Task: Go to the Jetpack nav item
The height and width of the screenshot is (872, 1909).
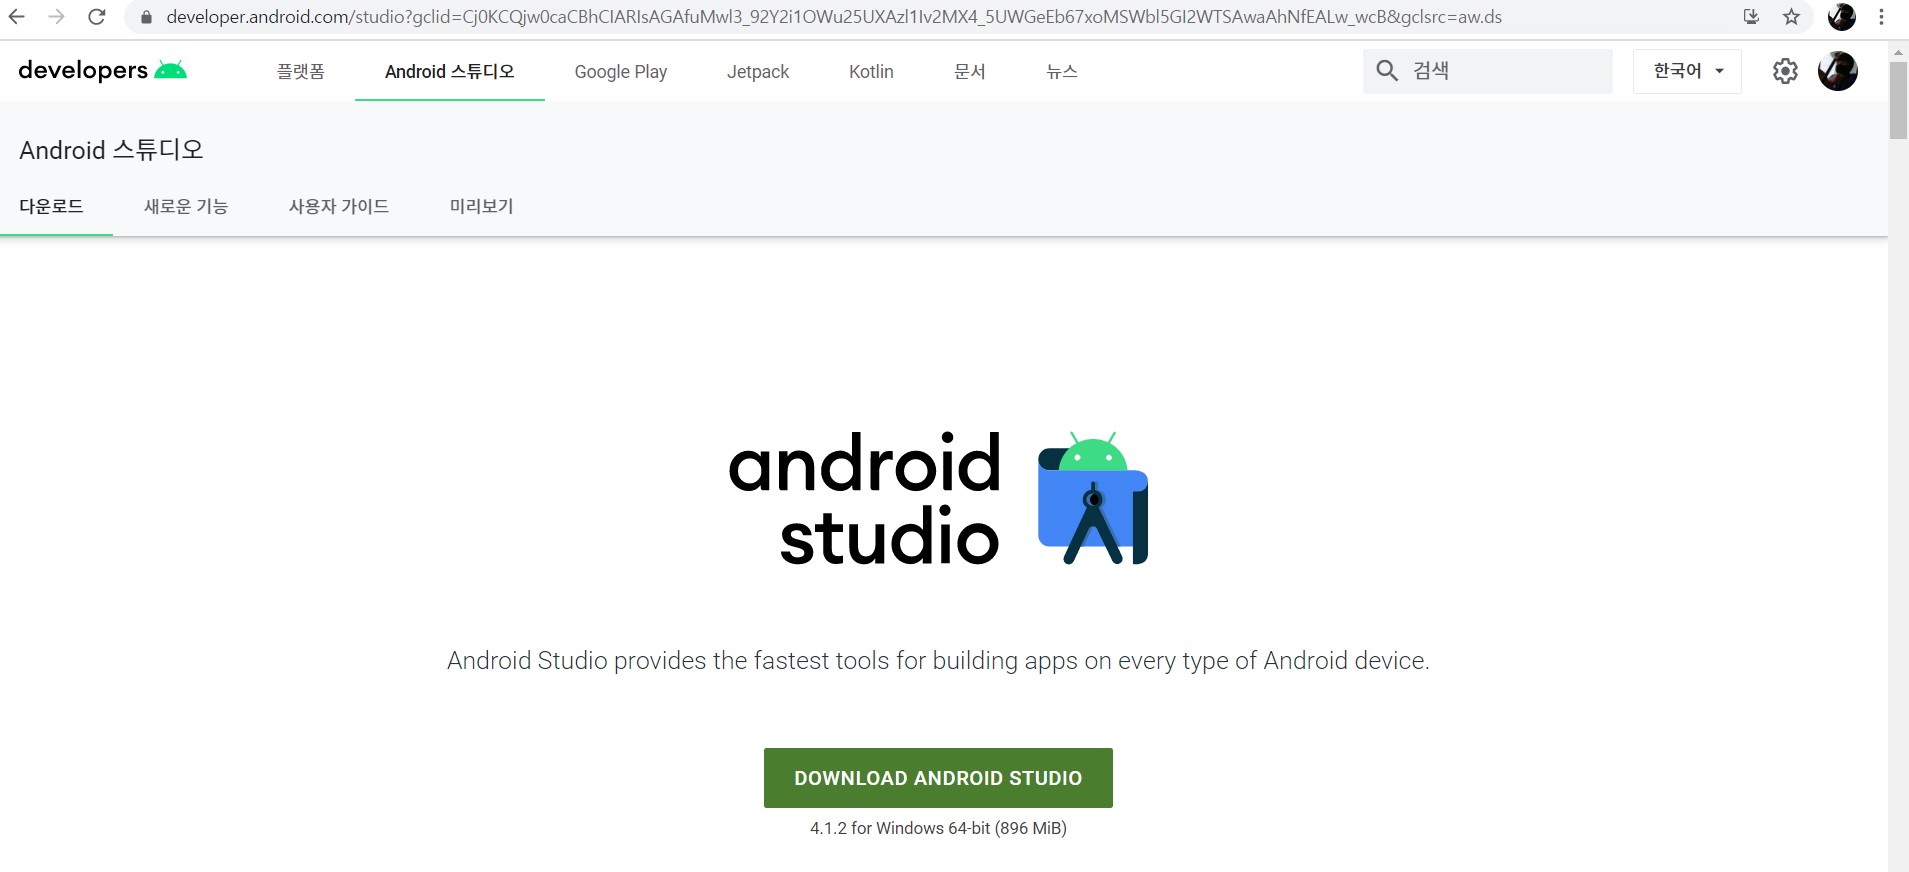Action: point(758,72)
